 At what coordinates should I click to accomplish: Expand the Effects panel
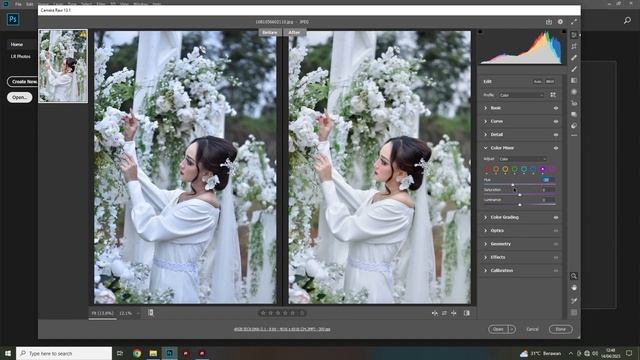486,258
